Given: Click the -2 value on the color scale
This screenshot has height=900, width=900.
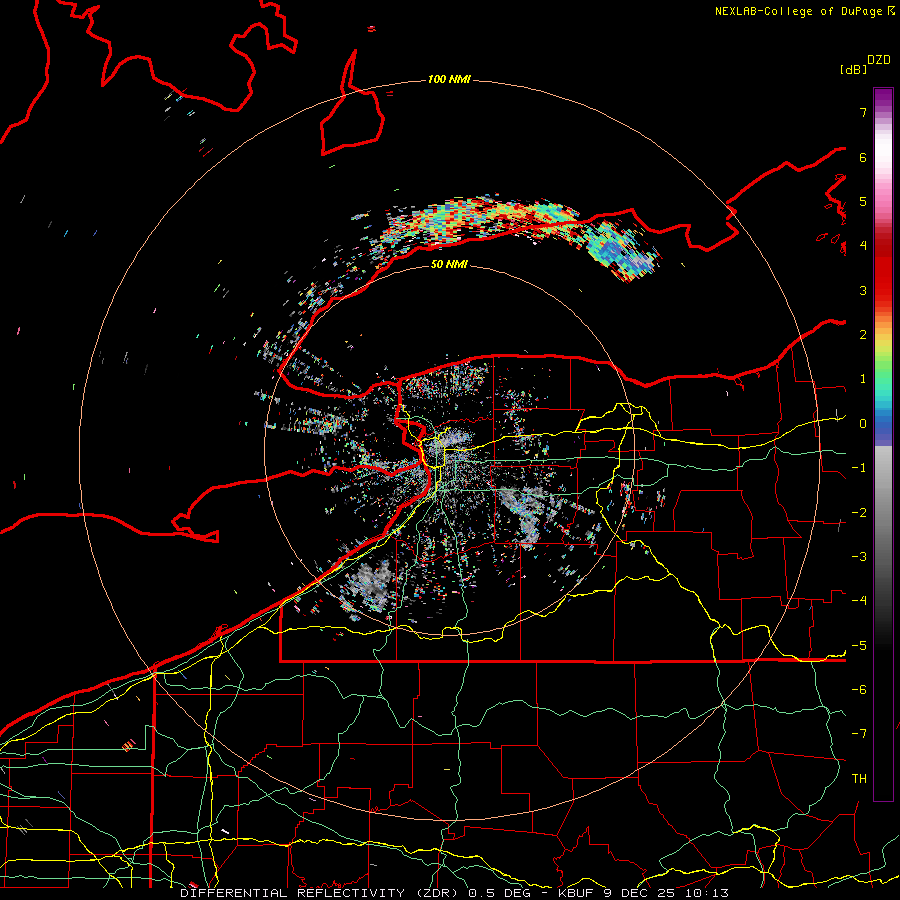Looking at the screenshot, I should pyautogui.click(x=859, y=513).
